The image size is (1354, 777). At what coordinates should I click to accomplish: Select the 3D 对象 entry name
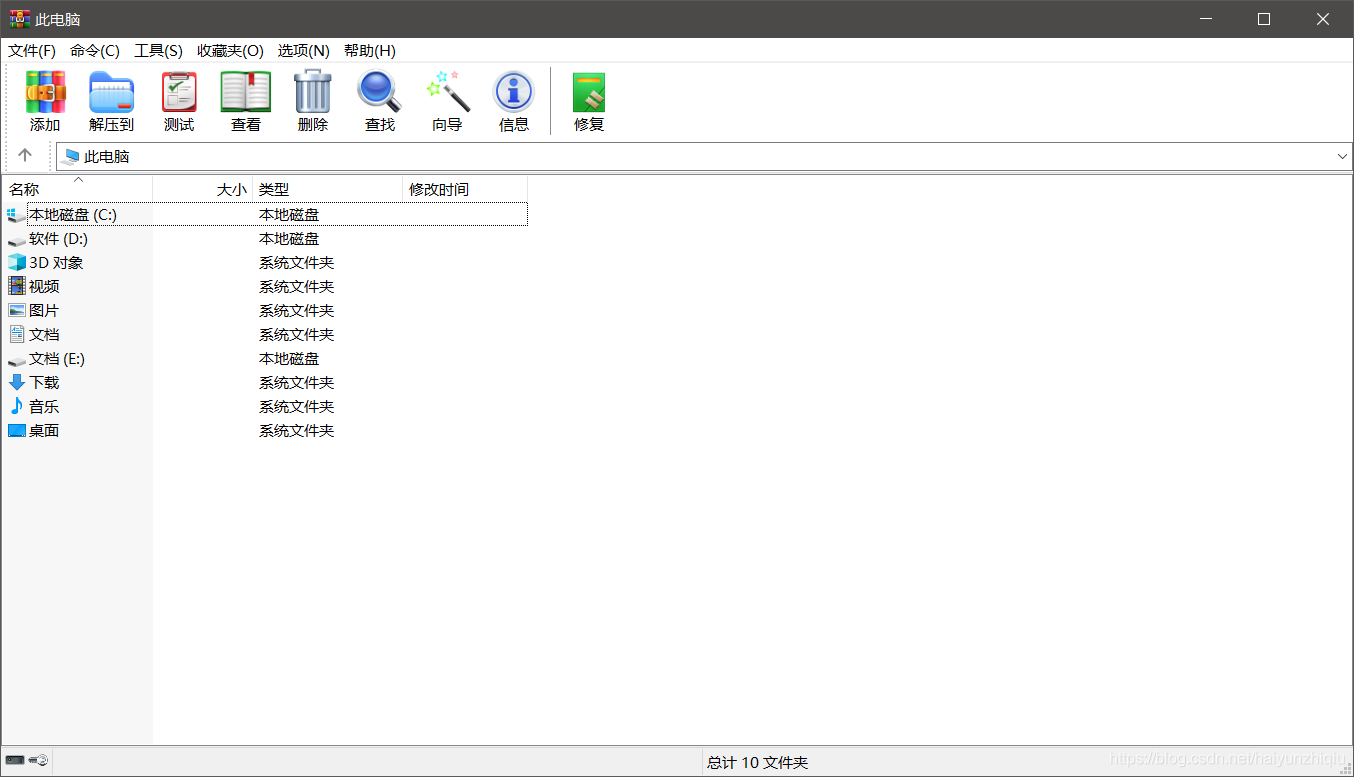(56, 263)
